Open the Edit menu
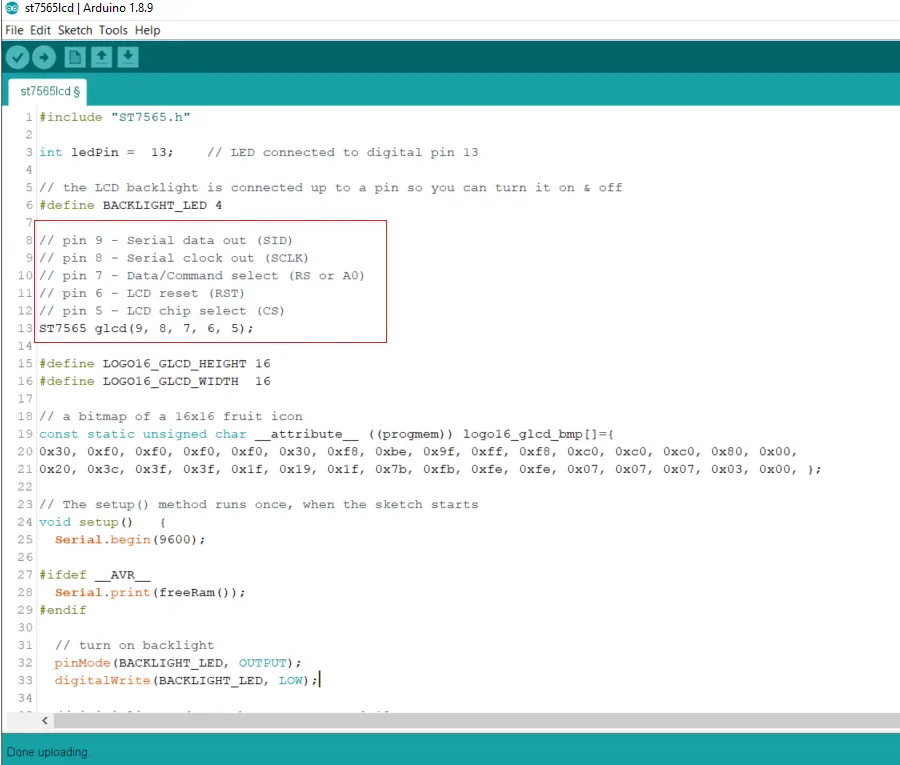The image size is (900, 765). pos(40,30)
